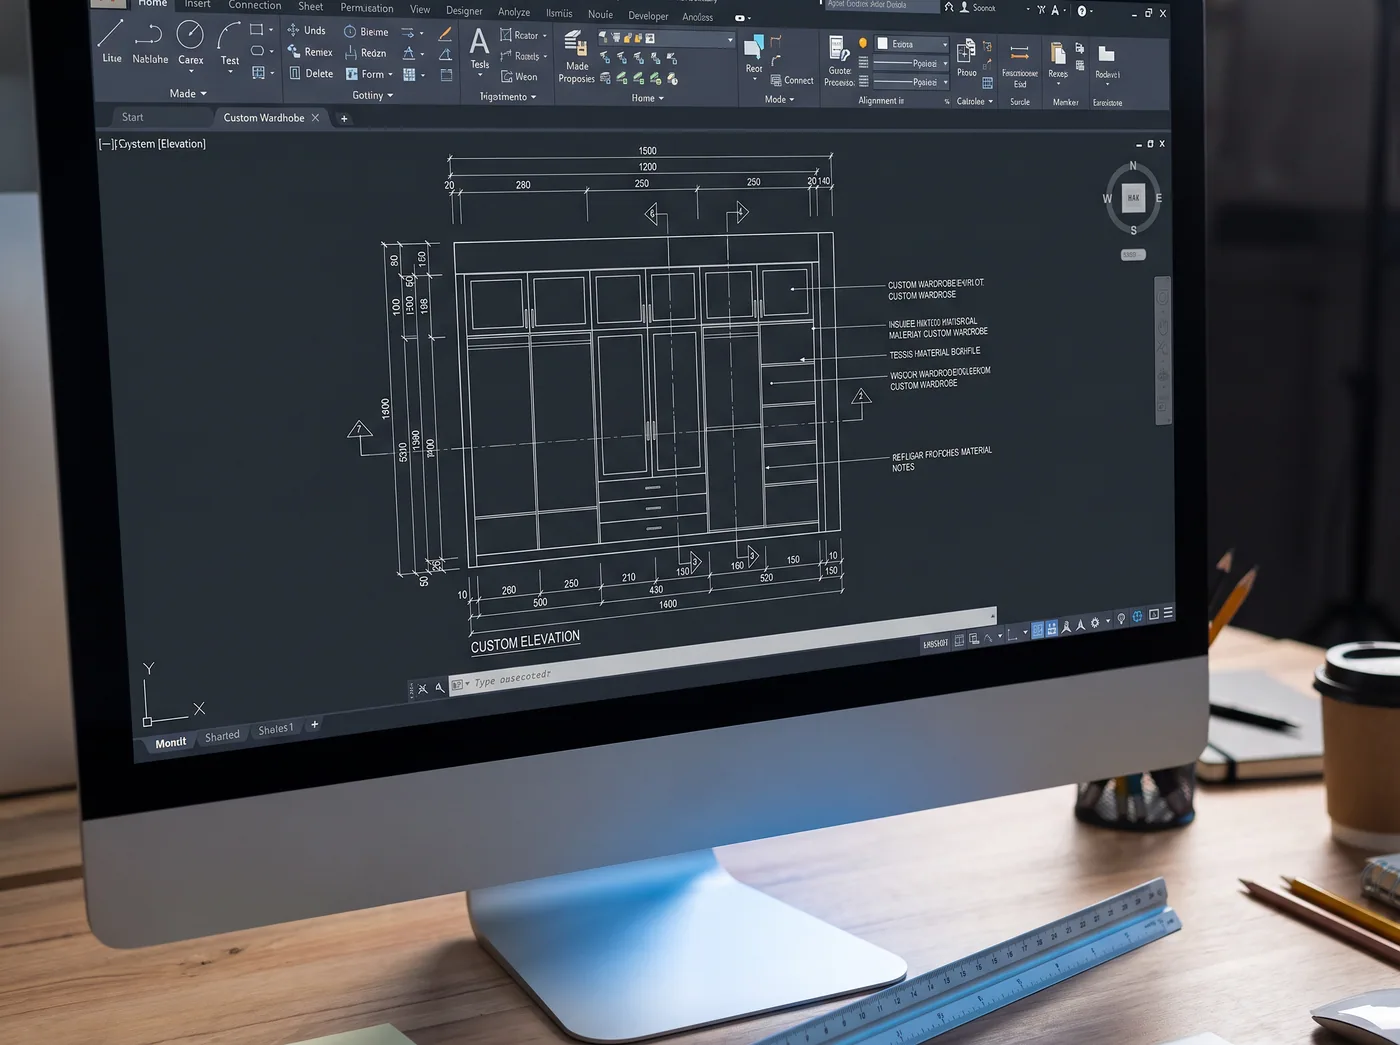Click the white color swatch beside Exiota
The height and width of the screenshot is (1045, 1400).
(x=883, y=44)
